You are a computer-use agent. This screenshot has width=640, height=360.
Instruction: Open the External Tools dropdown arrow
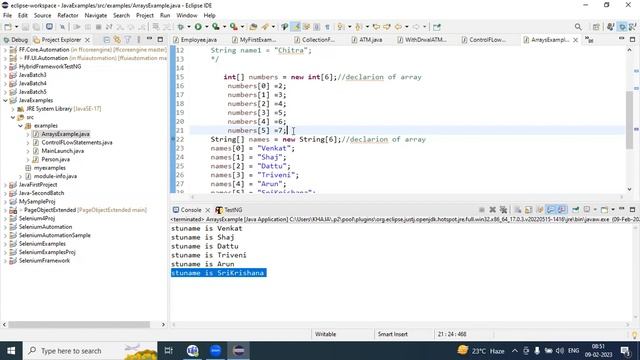tap(242, 27)
